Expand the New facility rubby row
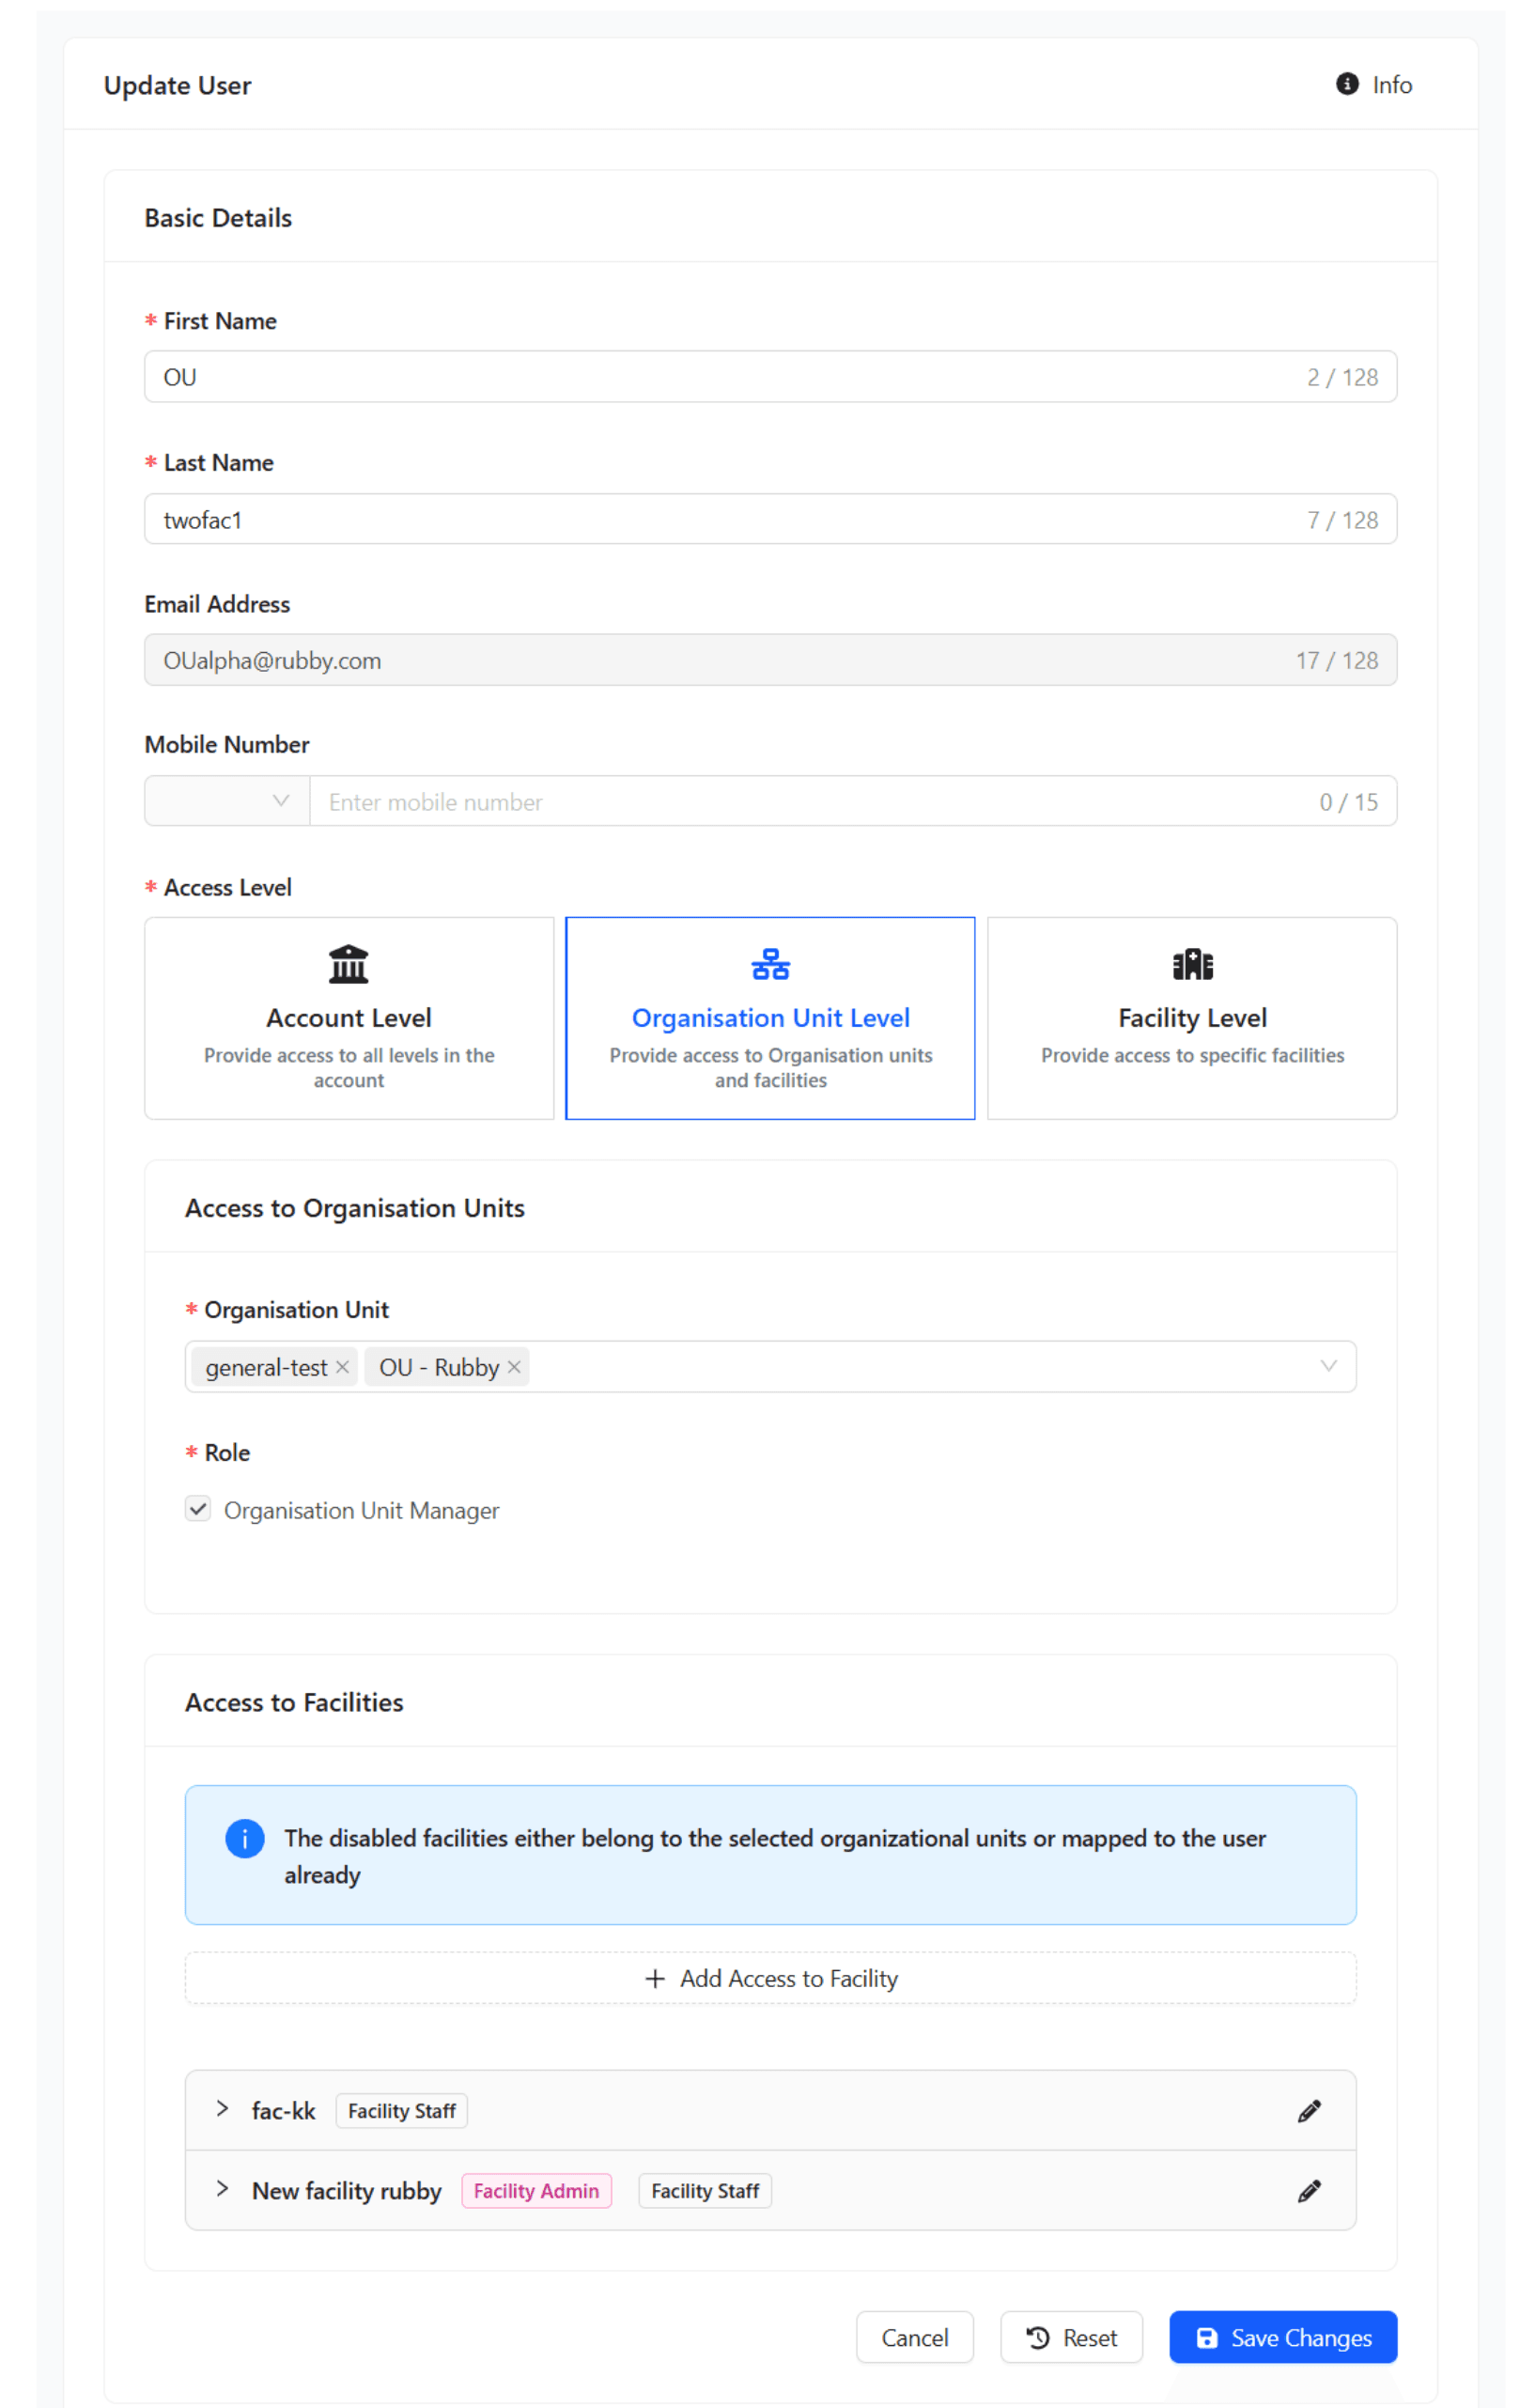Image resolution: width=1520 pixels, height=2408 pixels. pos(222,2188)
